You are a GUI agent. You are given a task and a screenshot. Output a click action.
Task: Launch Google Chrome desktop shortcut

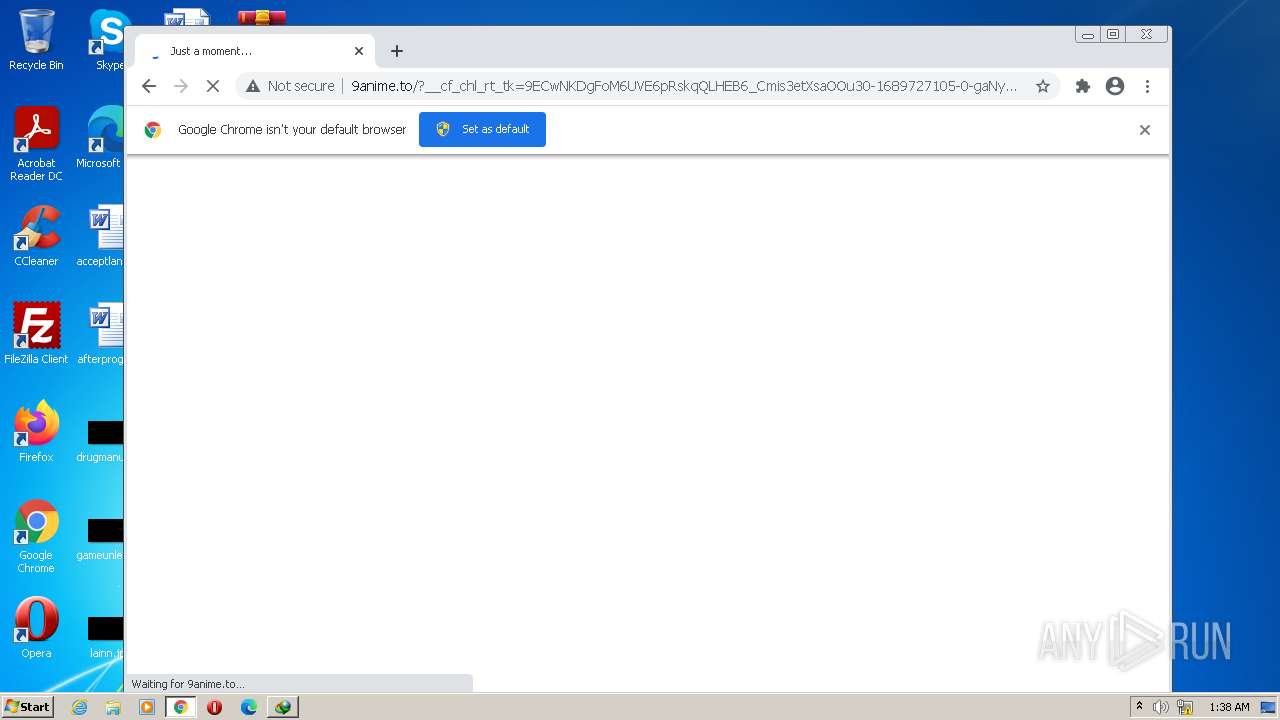(36, 536)
